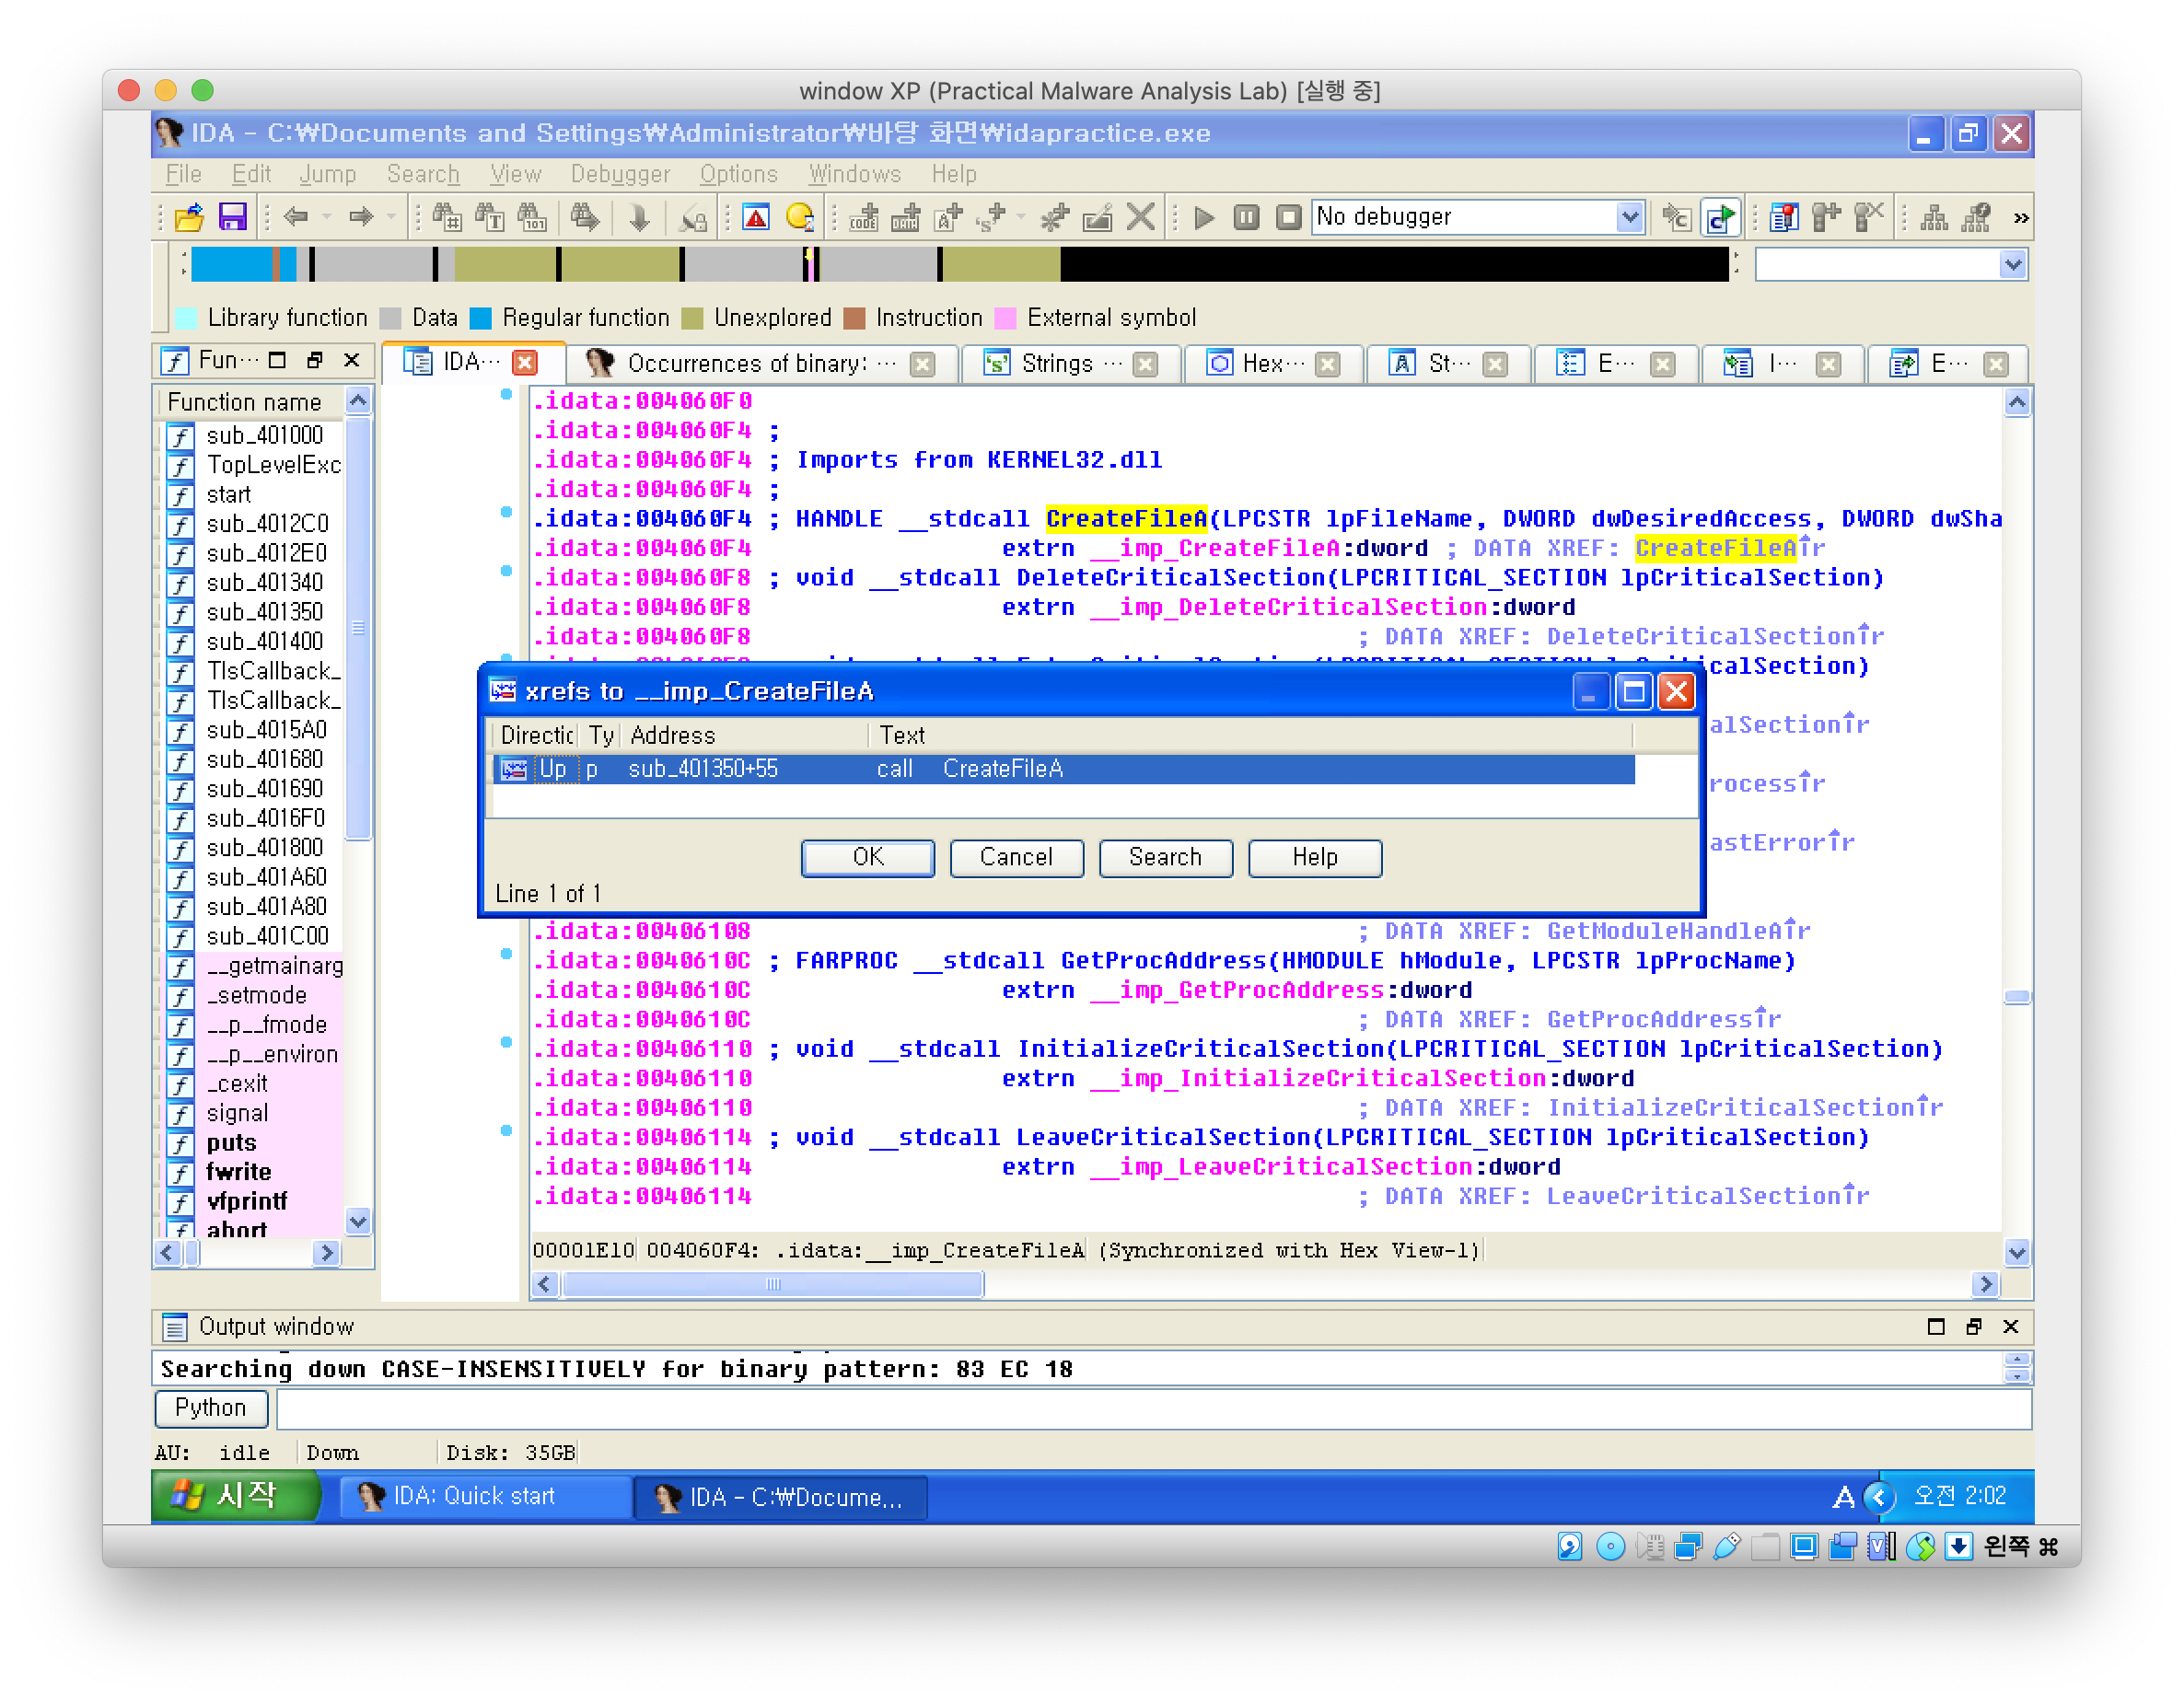Click the Python button in output window
2184x1703 pixels.
point(211,1408)
